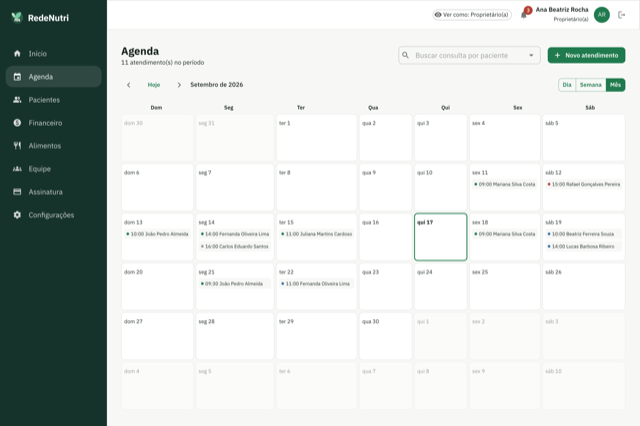Click the Equipe team icon
Screen dimensions: 640x426
pyautogui.click(x=17, y=169)
